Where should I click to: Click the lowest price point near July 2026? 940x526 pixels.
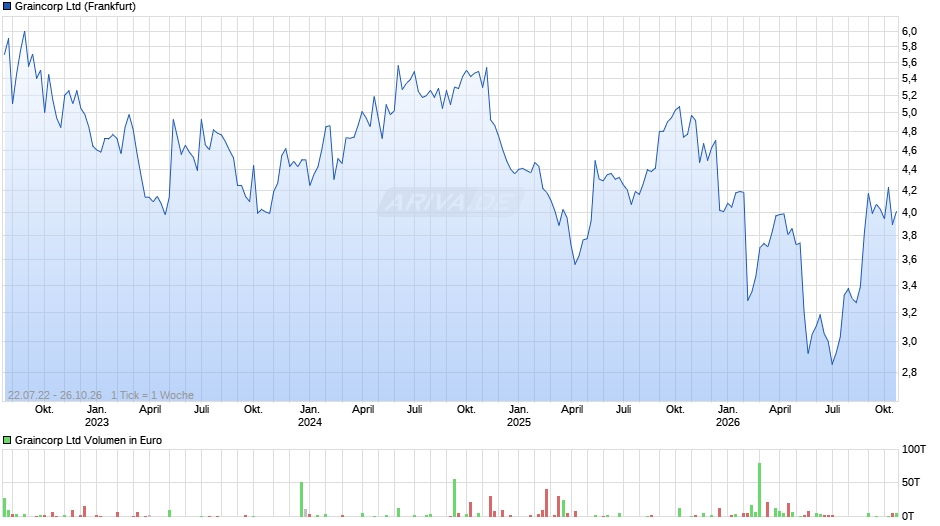[x=832, y=364]
